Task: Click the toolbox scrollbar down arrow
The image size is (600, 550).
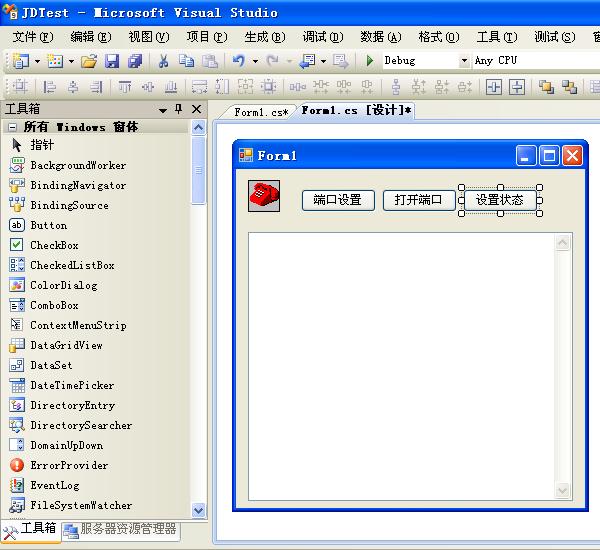Action: 198,510
